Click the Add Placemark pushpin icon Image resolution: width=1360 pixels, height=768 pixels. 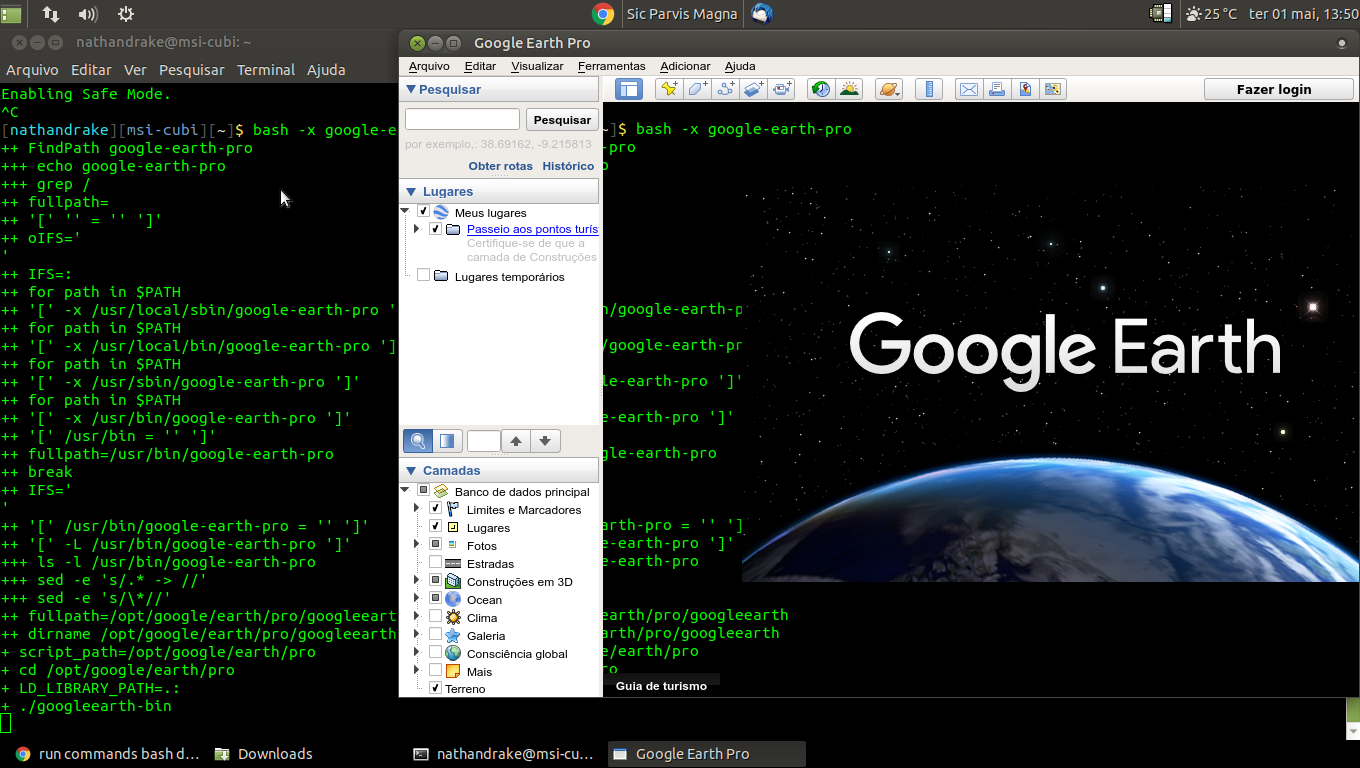tap(669, 89)
